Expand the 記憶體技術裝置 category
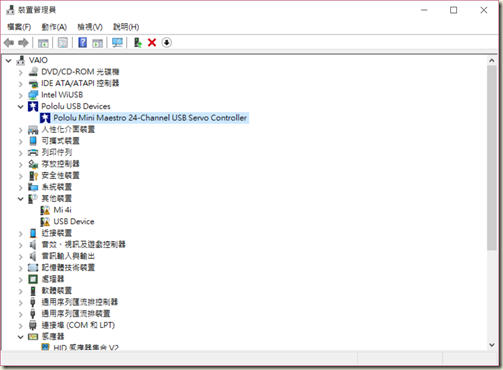This screenshot has width=503, height=370. coord(21,268)
